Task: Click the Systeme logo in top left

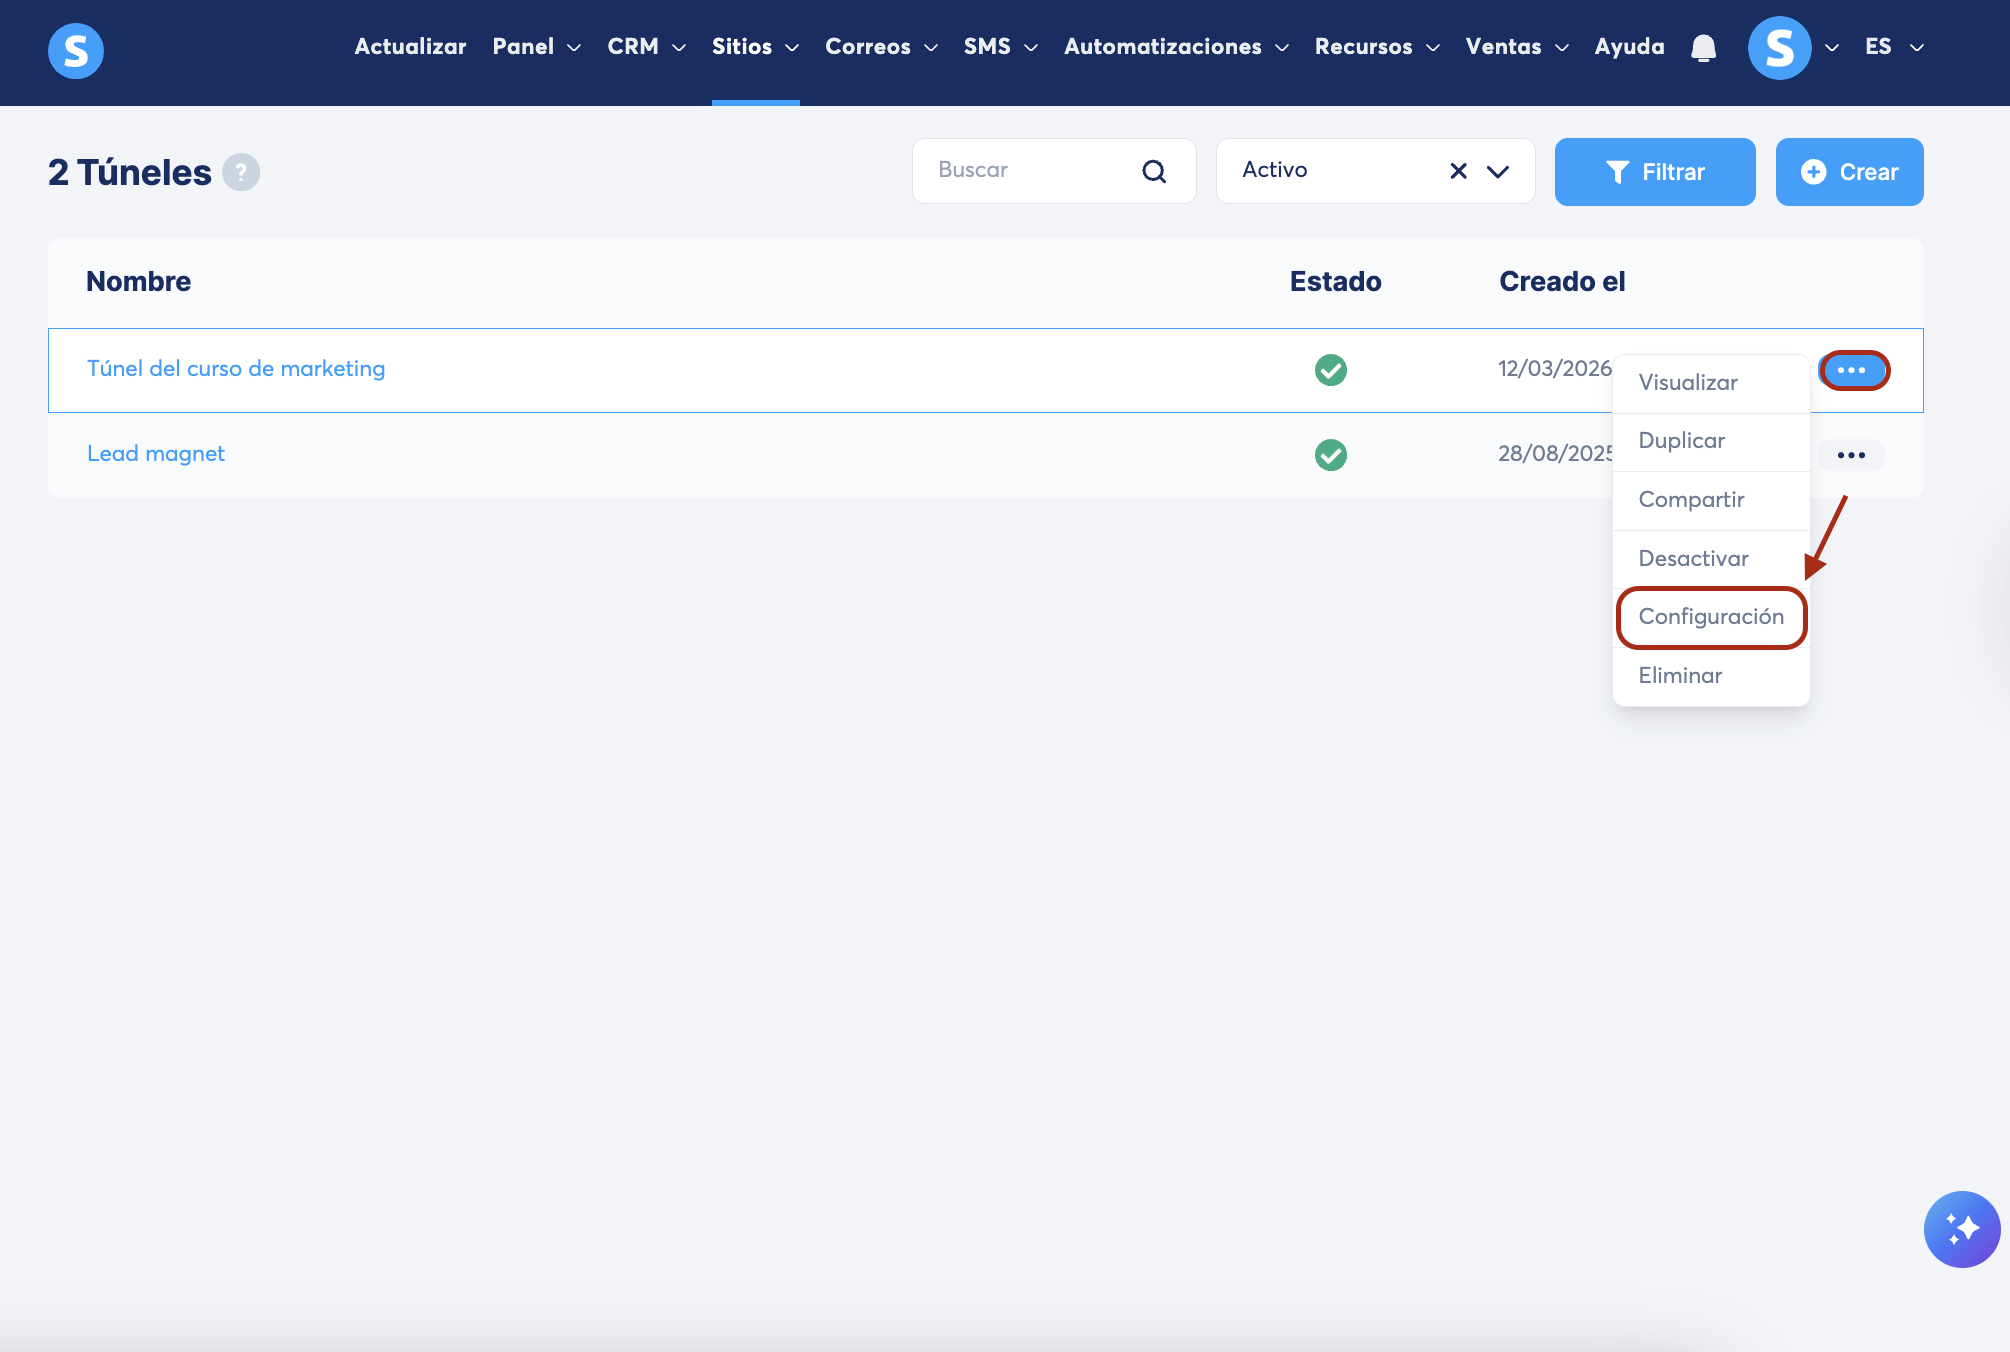Action: pyautogui.click(x=76, y=50)
